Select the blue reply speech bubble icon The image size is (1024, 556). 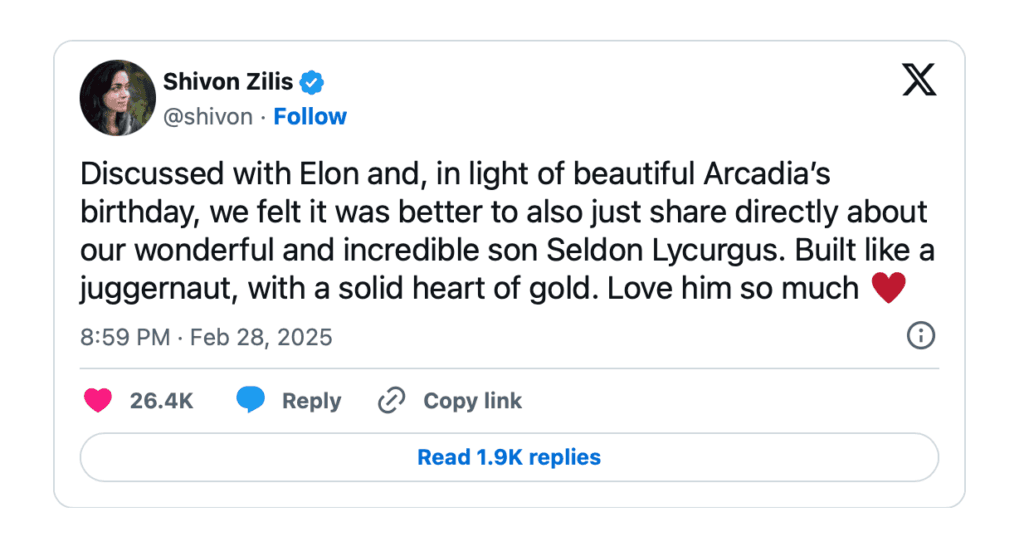pos(250,399)
